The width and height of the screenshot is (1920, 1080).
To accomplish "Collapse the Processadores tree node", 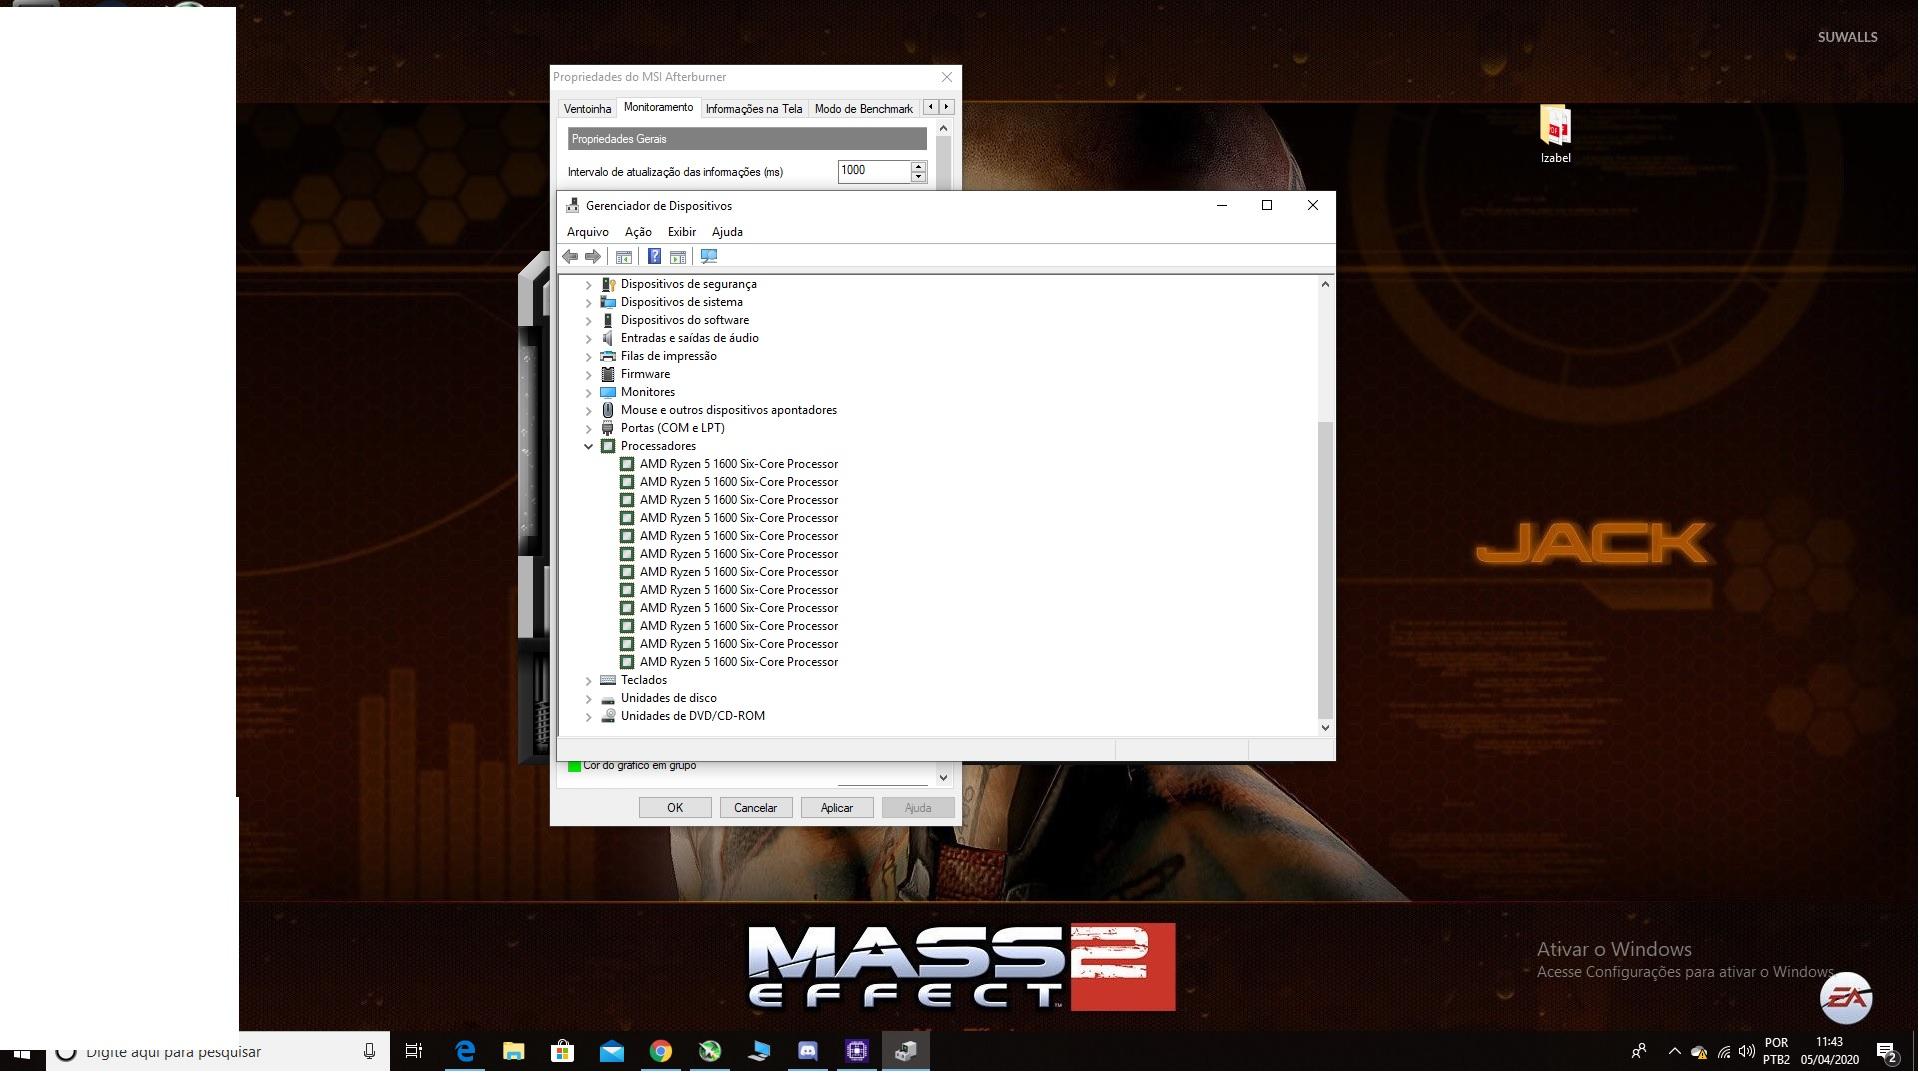I will point(589,446).
